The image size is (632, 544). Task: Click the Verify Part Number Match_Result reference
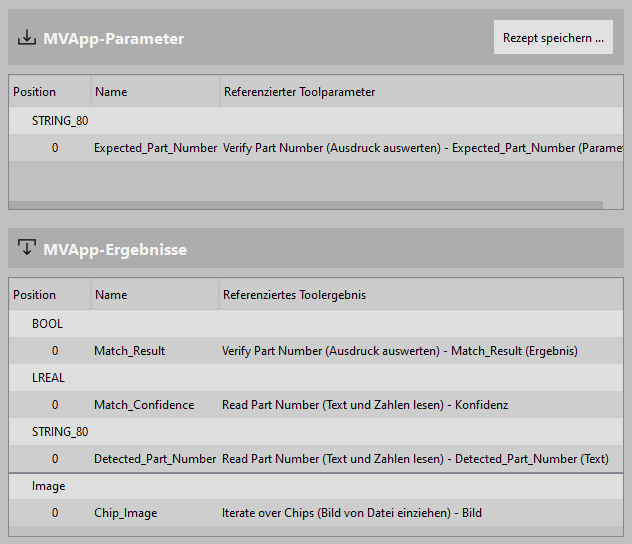click(400, 351)
